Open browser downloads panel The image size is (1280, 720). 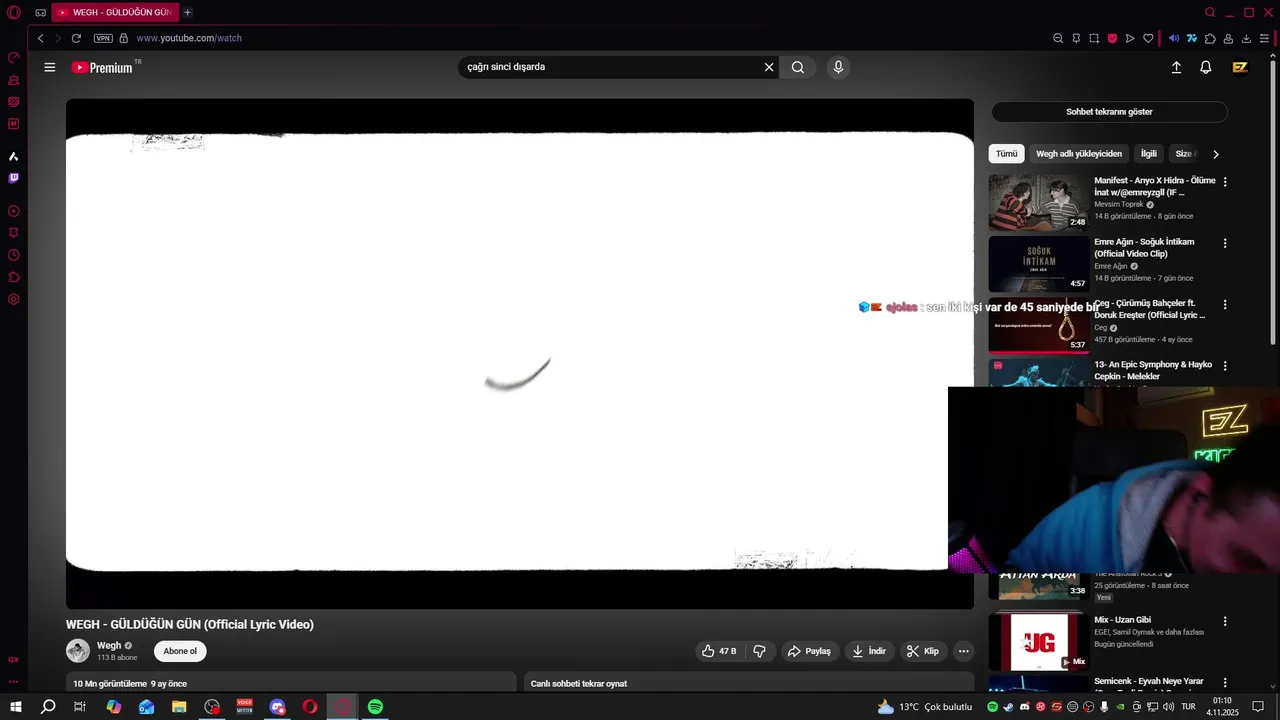pyautogui.click(x=1246, y=38)
